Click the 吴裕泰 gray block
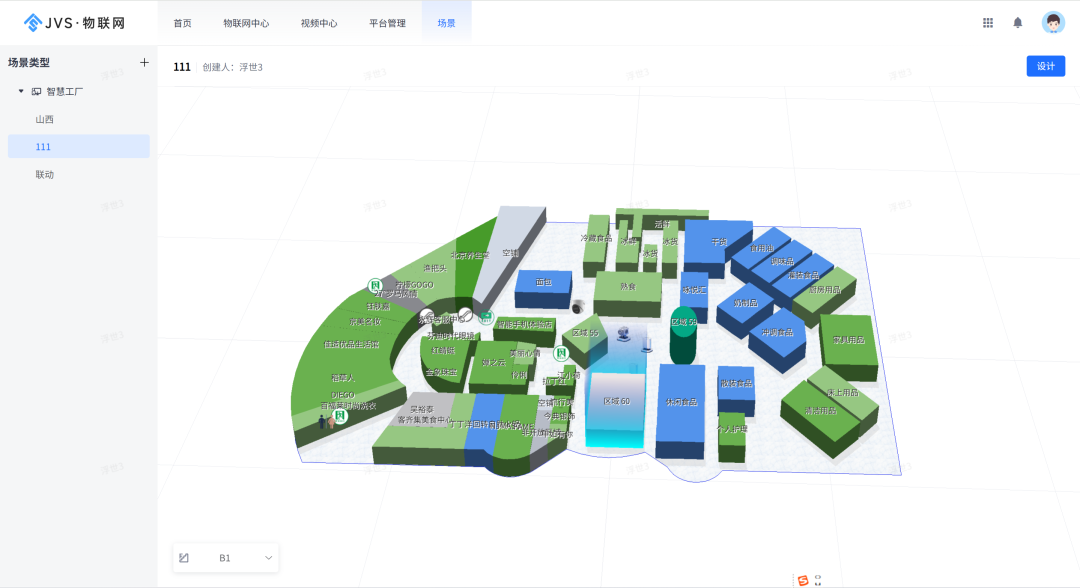This screenshot has width=1080, height=588. (422, 410)
